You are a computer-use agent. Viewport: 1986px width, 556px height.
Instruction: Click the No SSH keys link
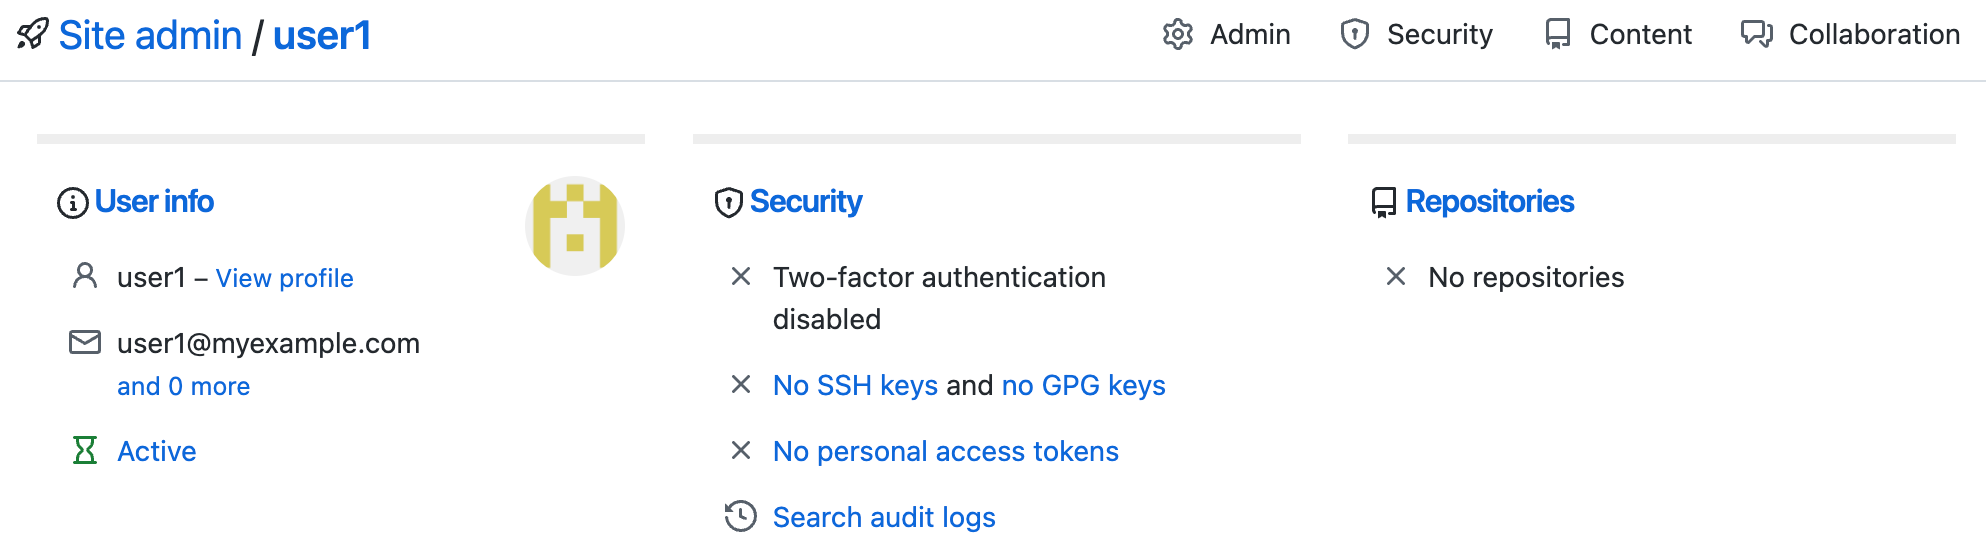(855, 385)
